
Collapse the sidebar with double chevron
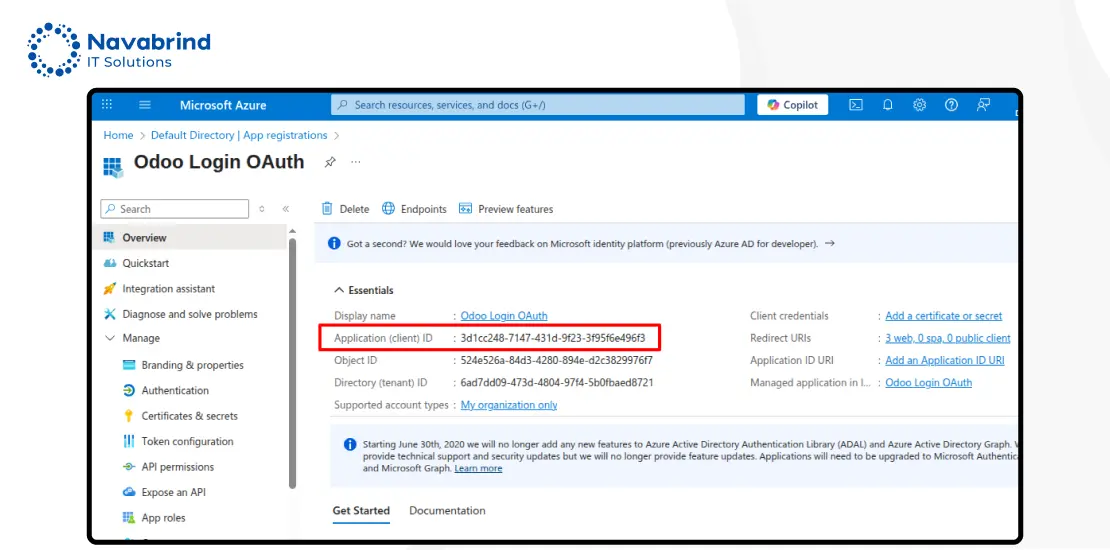pos(286,209)
